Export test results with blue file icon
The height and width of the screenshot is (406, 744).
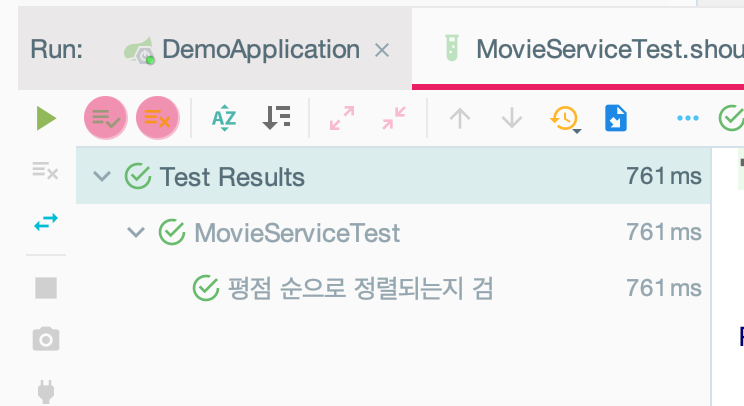click(x=616, y=118)
